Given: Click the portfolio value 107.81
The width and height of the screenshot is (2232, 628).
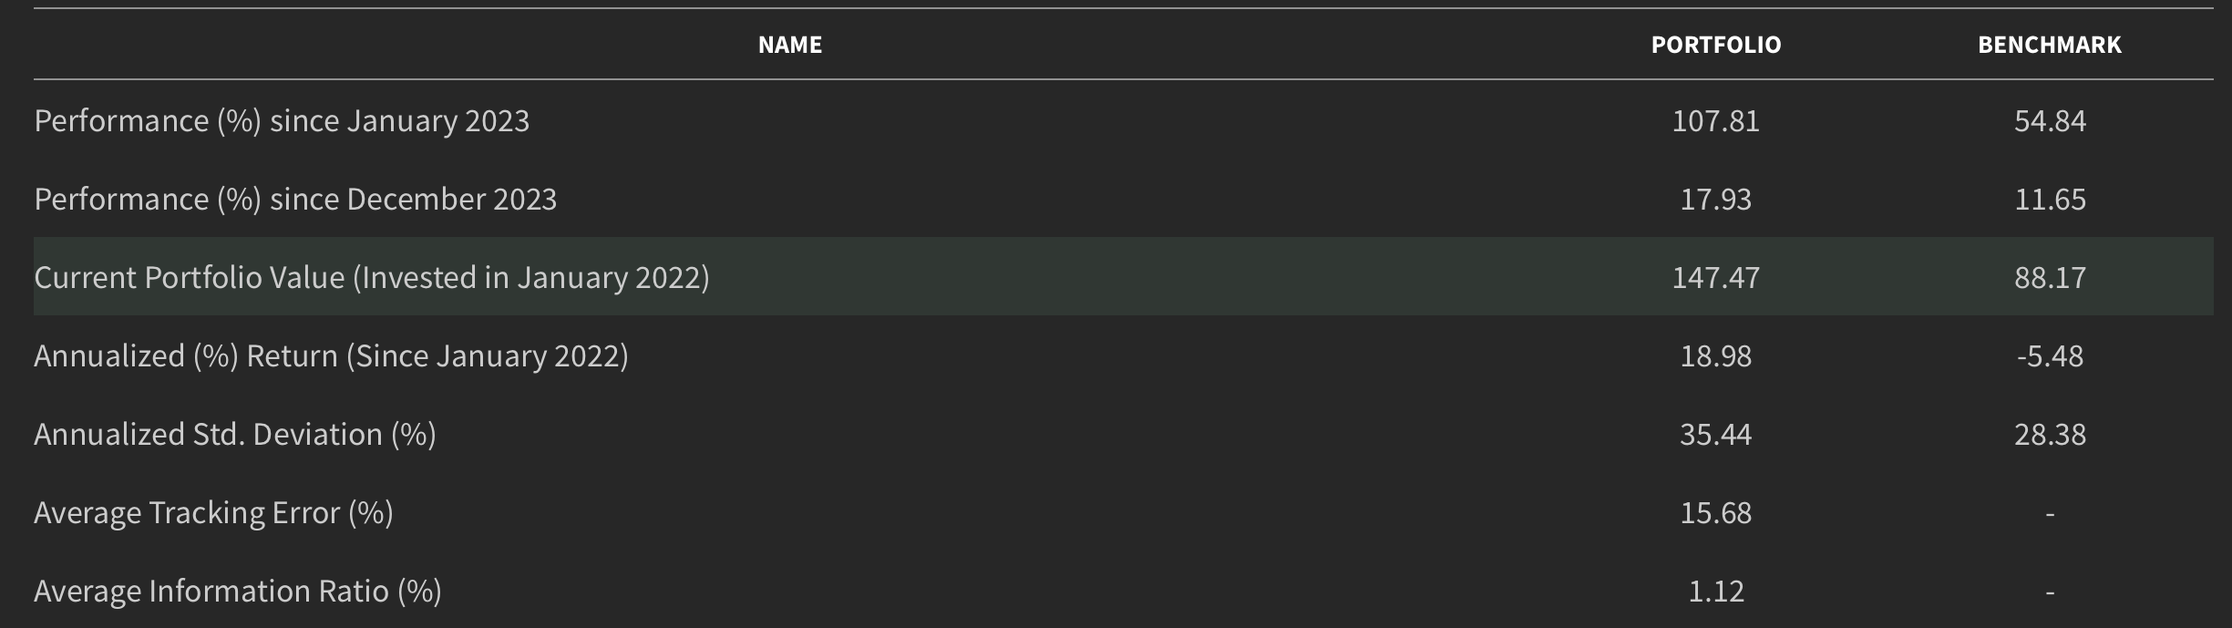Looking at the screenshot, I should coord(1716,121).
